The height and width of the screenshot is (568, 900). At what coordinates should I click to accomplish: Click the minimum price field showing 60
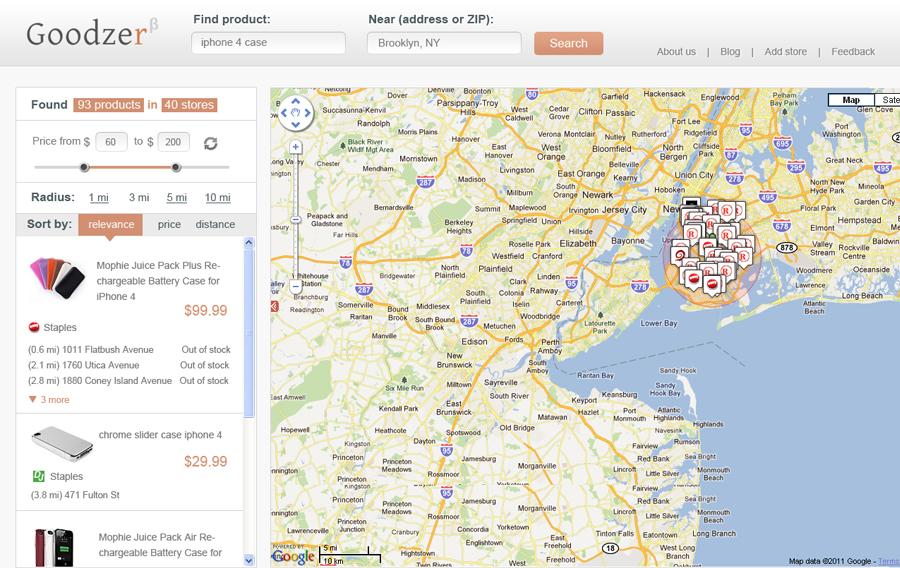[x=111, y=142]
